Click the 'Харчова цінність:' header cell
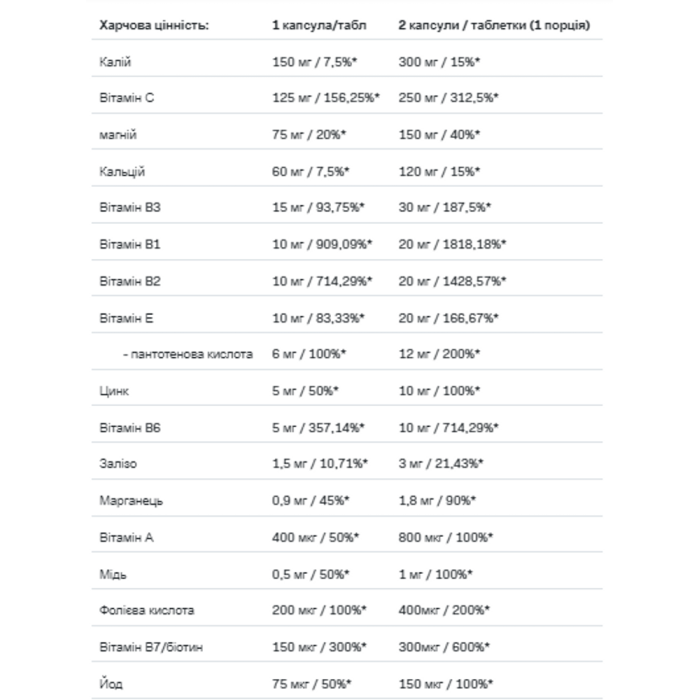The height and width of the screenshot is (700, 700). [154, 25]
